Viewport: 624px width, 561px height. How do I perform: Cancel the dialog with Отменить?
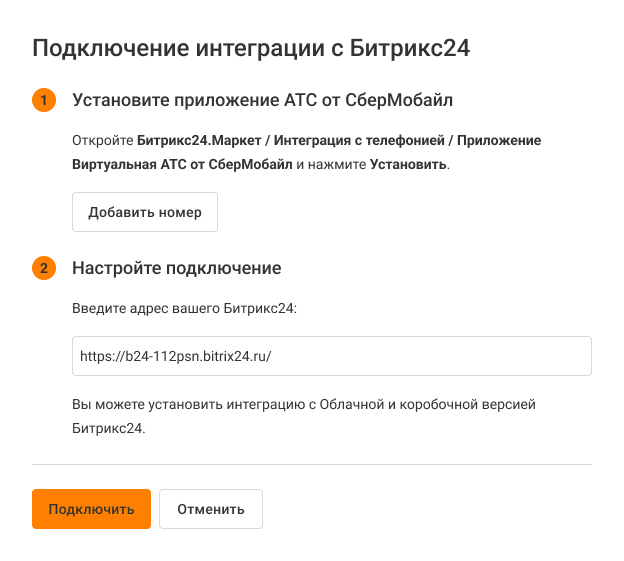pyautogui.click(x=210, y=509)
